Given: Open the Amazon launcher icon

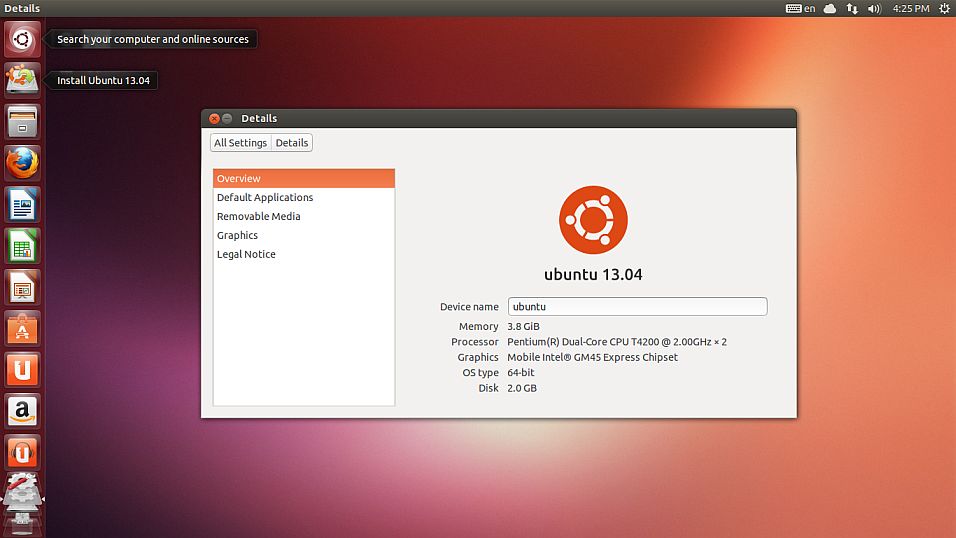Looking at the screenshot, I should pyautogui.click(x=22, y=411).
